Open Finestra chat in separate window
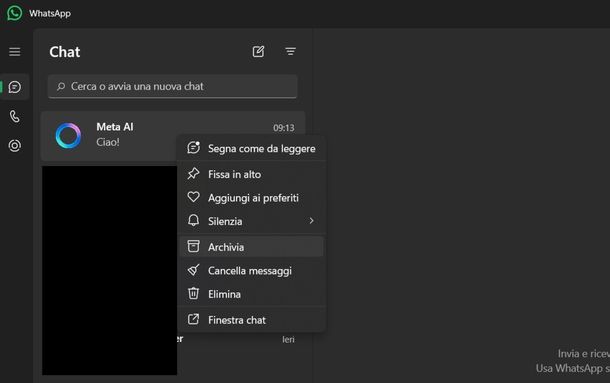Image resolution: width=610 pixels, height=383 pixels. pos(252,320)
